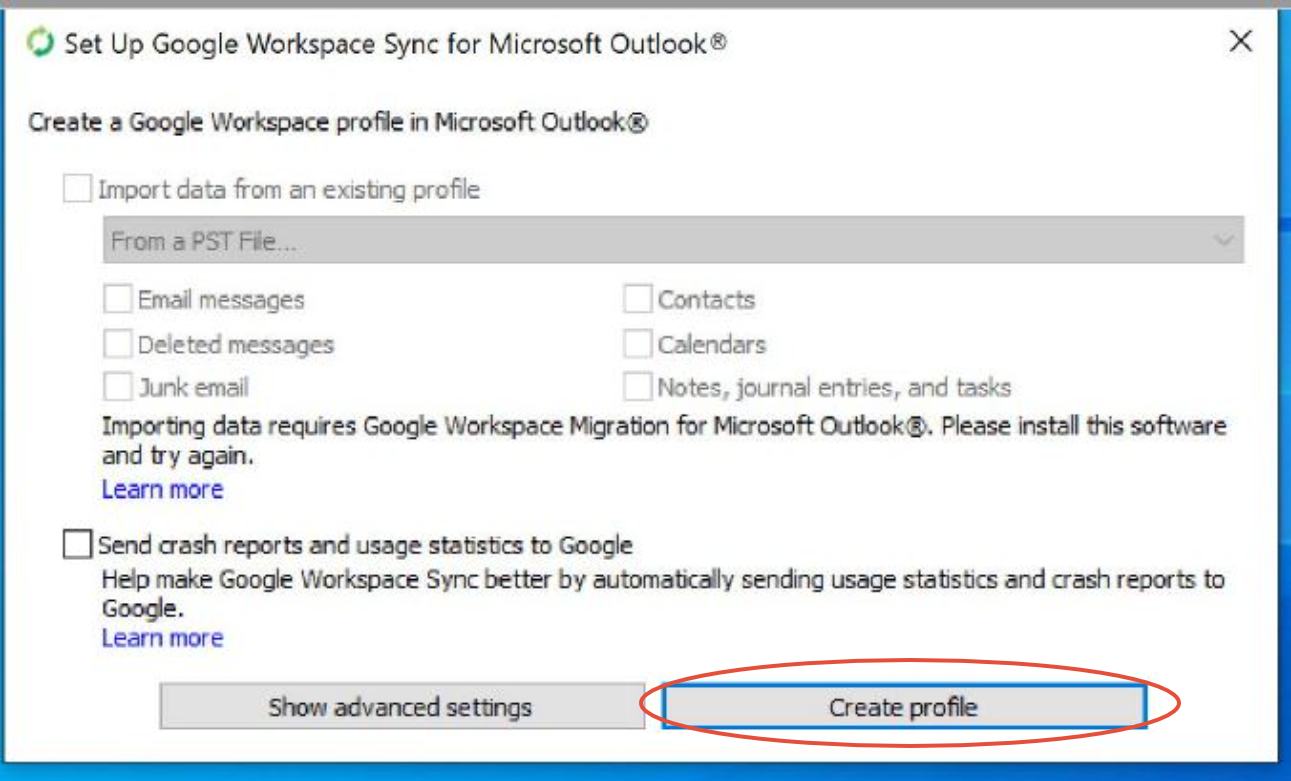Click the dialog title text
The image size is (1291, 781).
pos(395,44)
